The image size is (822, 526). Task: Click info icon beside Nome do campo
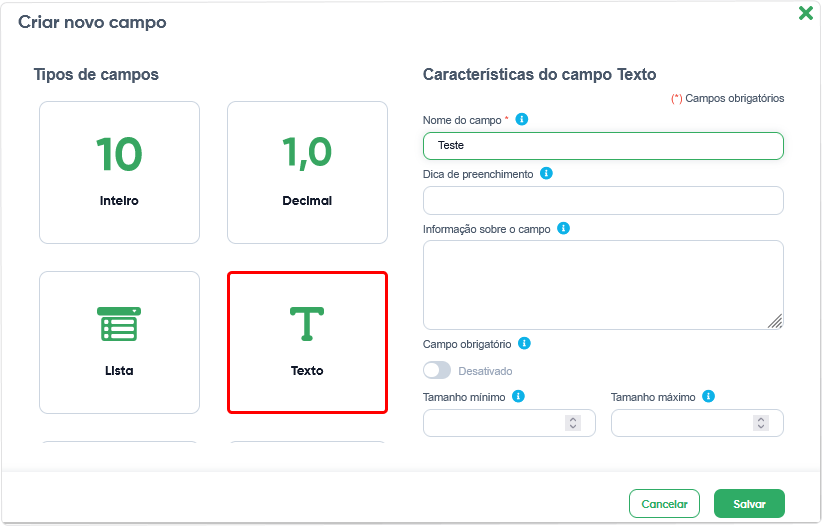coord(521,119)
